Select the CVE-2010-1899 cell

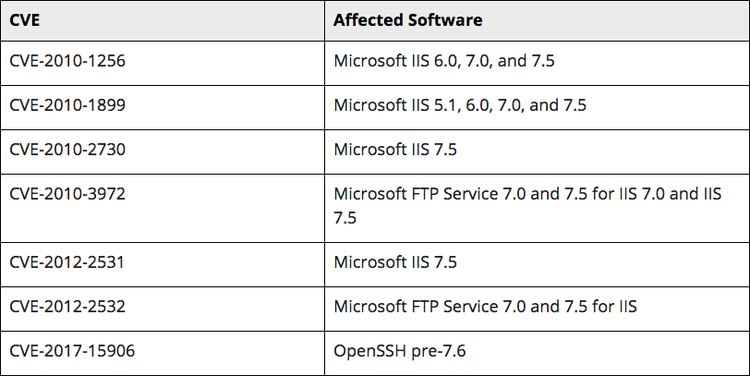(x=162, y=107)
